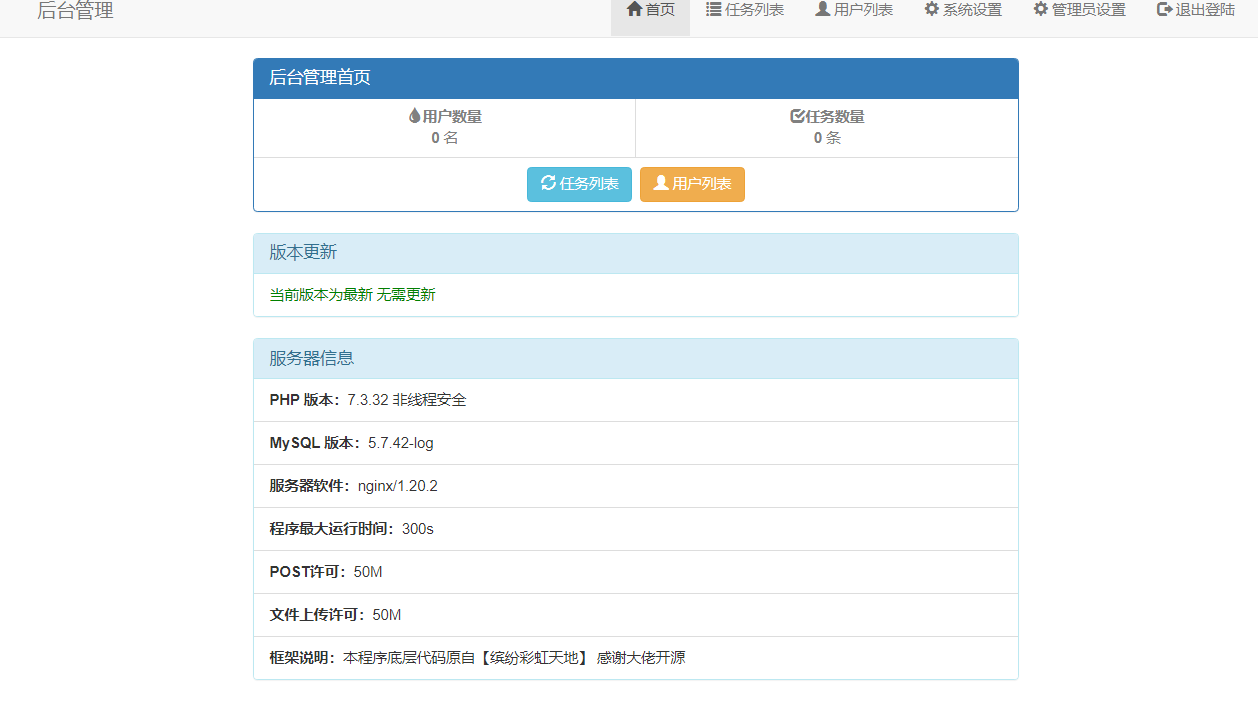Click the list icon beside 任务列表
Image resolution: width=1258 pixels, height=704 pixels.
click(714, 9)
